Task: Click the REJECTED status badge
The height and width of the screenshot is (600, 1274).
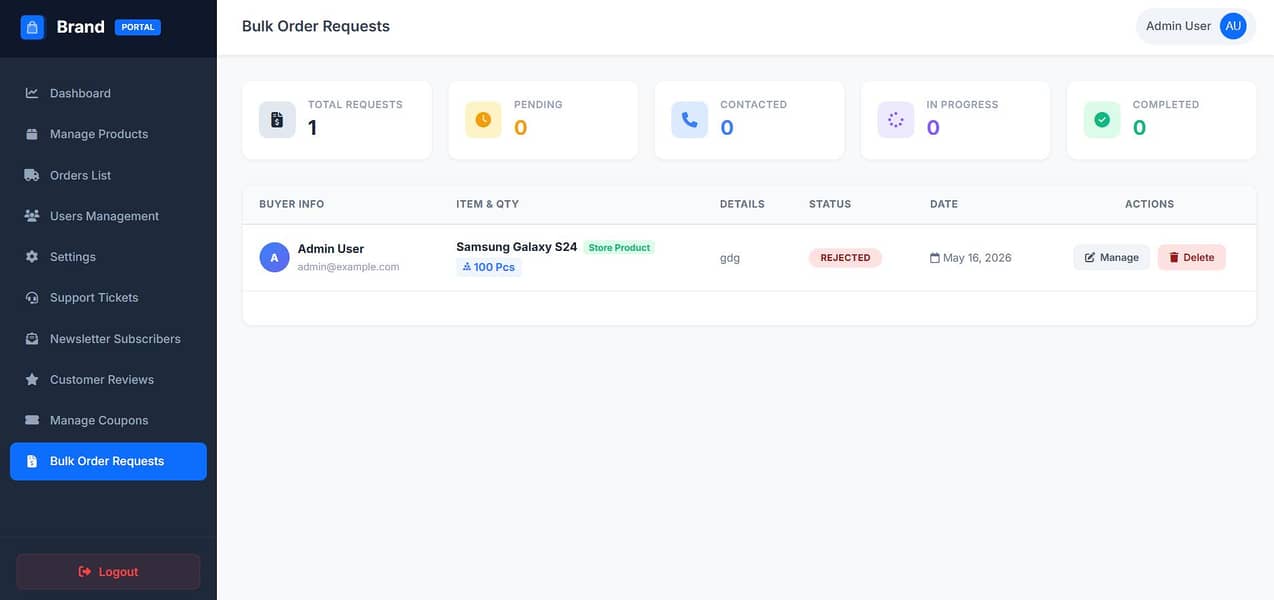Action: [845, 258]
